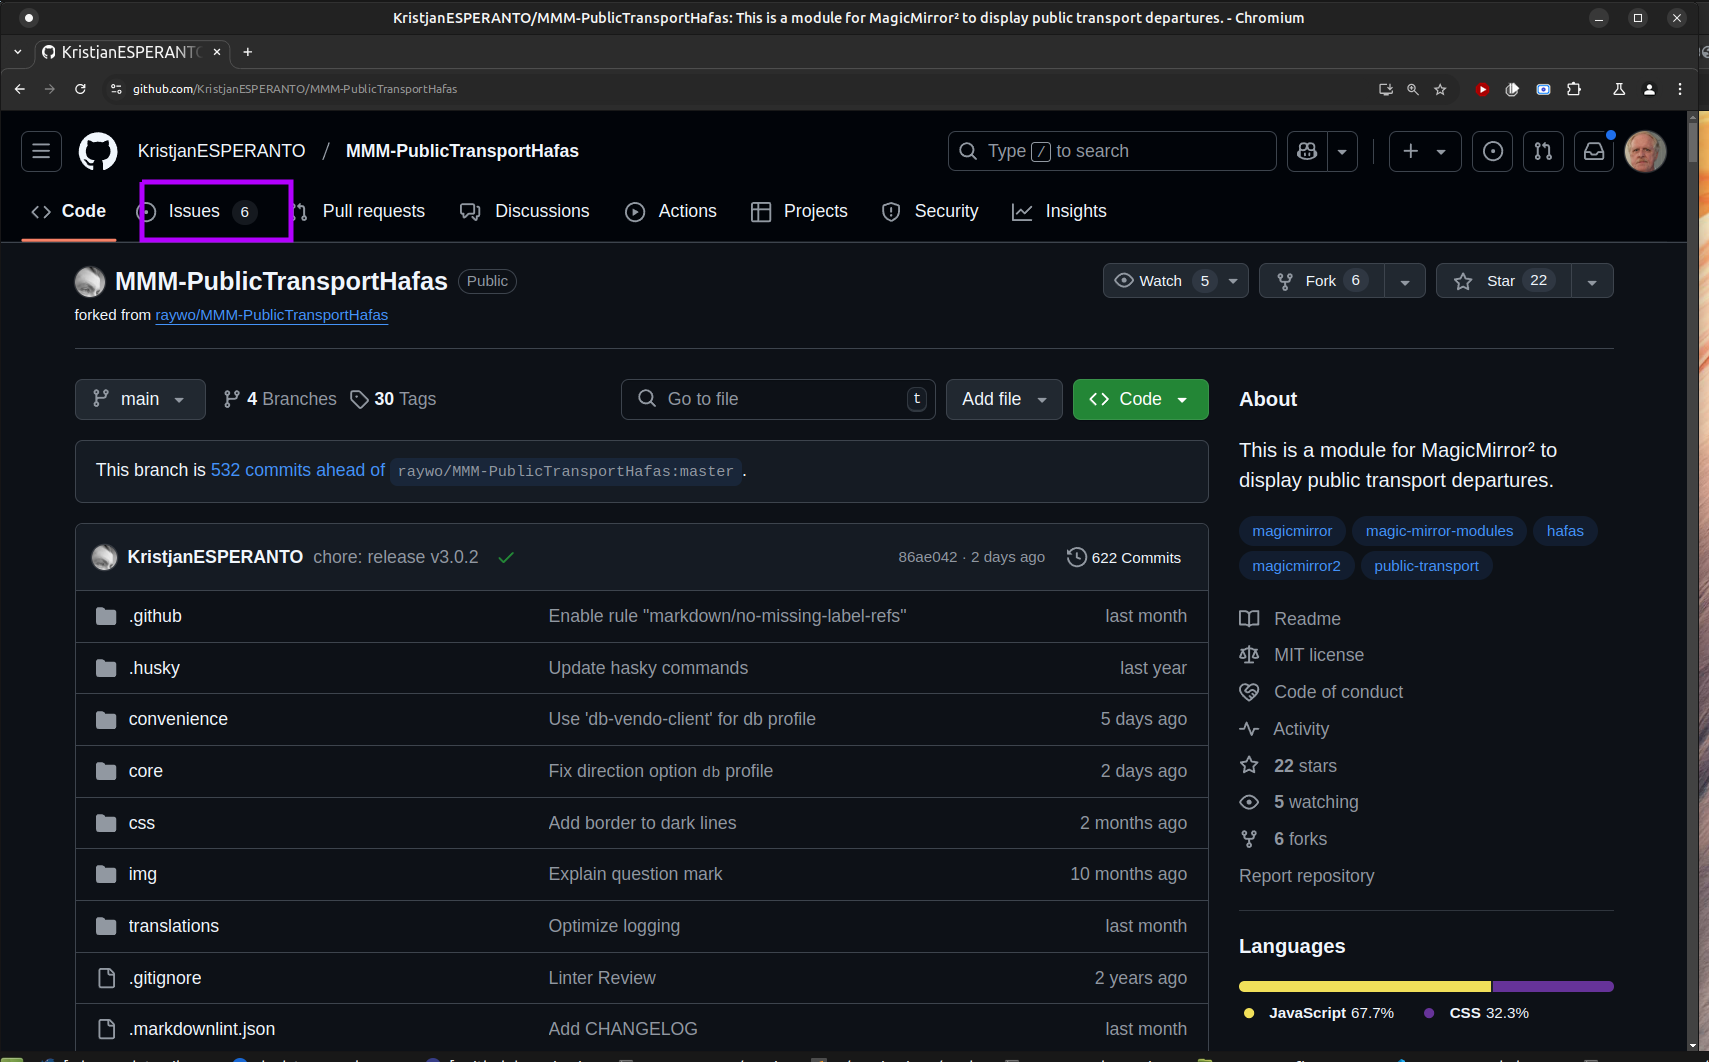This screenshot has height=1062, width=1709.
Task: Go to the GitHub homepage logo
Action: tap(98, 151)
